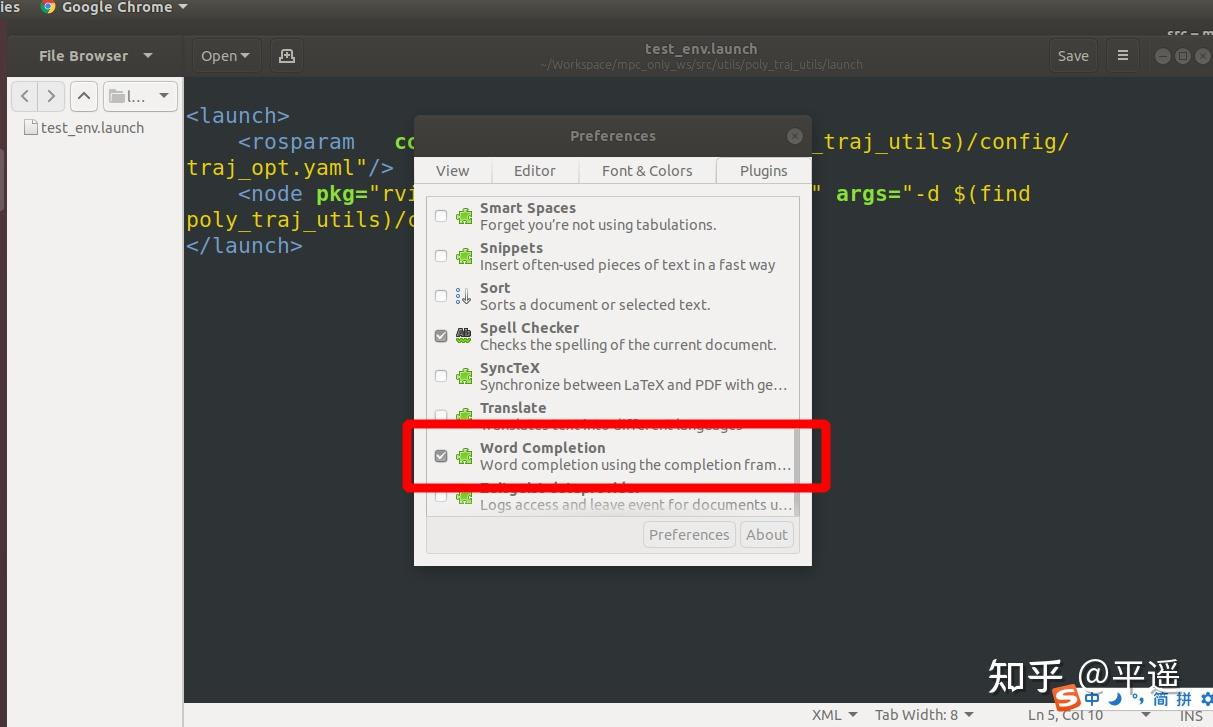
Task: Enable the Snippets plugin checkbox
Action: pyautogui.click(x=441, y=256)
